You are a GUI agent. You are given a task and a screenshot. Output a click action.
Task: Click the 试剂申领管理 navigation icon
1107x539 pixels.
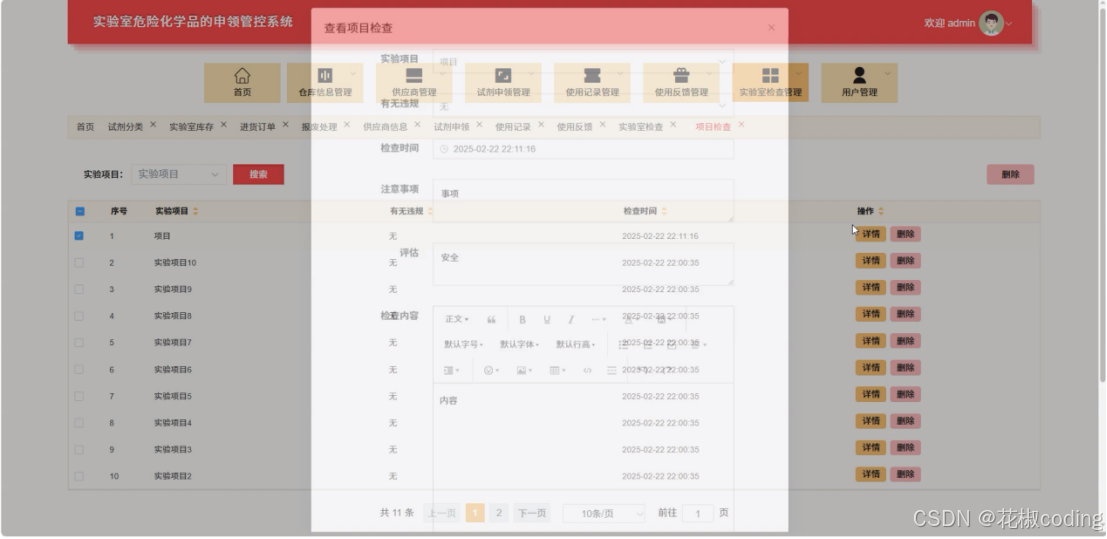tap(503, 76)
